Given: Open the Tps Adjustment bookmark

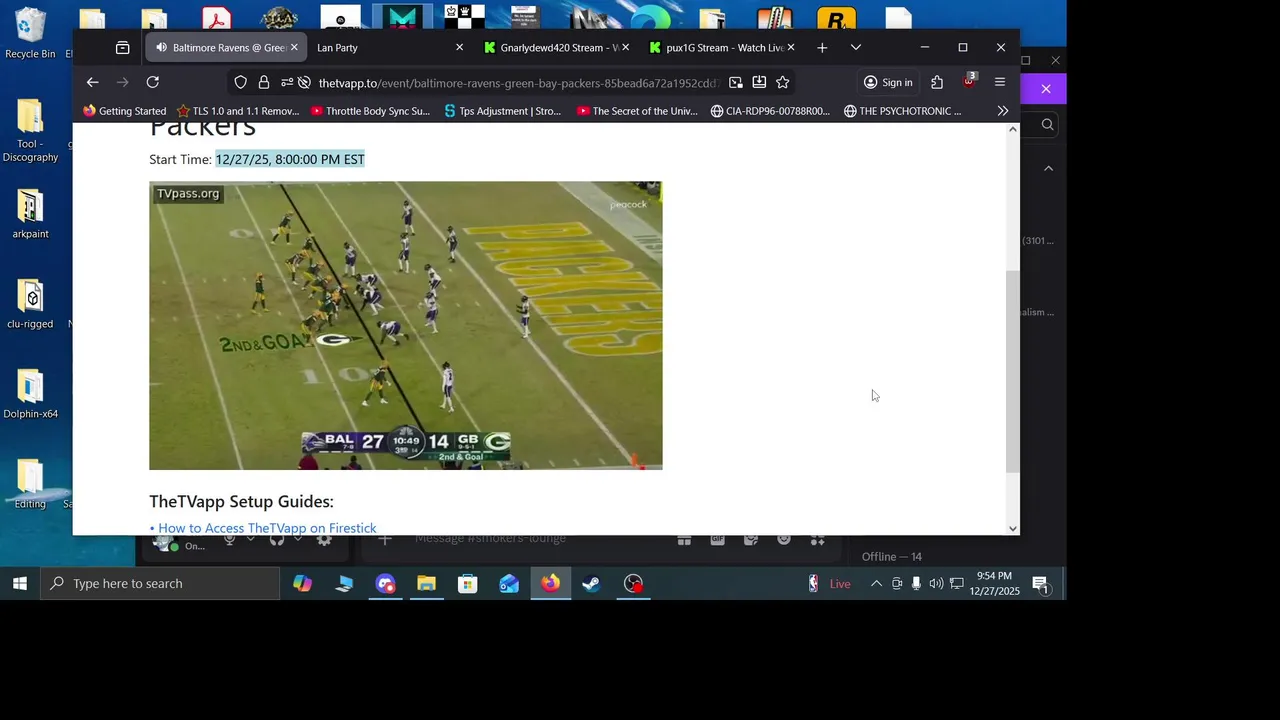Looking at the screenshot, I should pyautogui.click(x=502, y=111).
